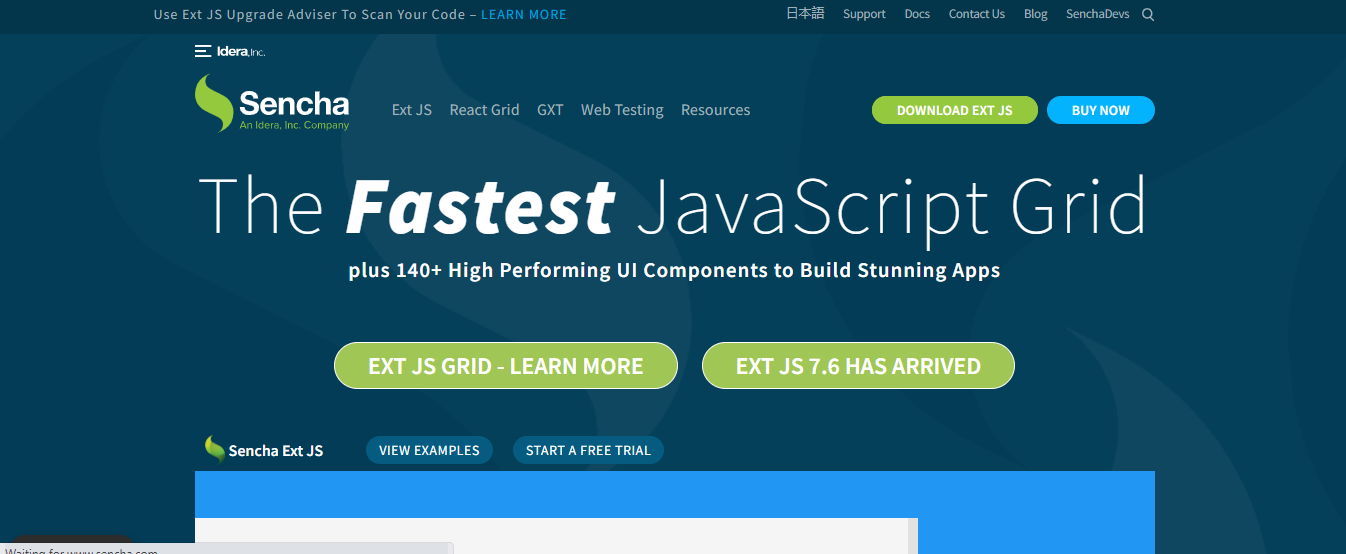1346x554 pixels.
Task: Open the React Grid menu item
Action: (x=485, y=110)
